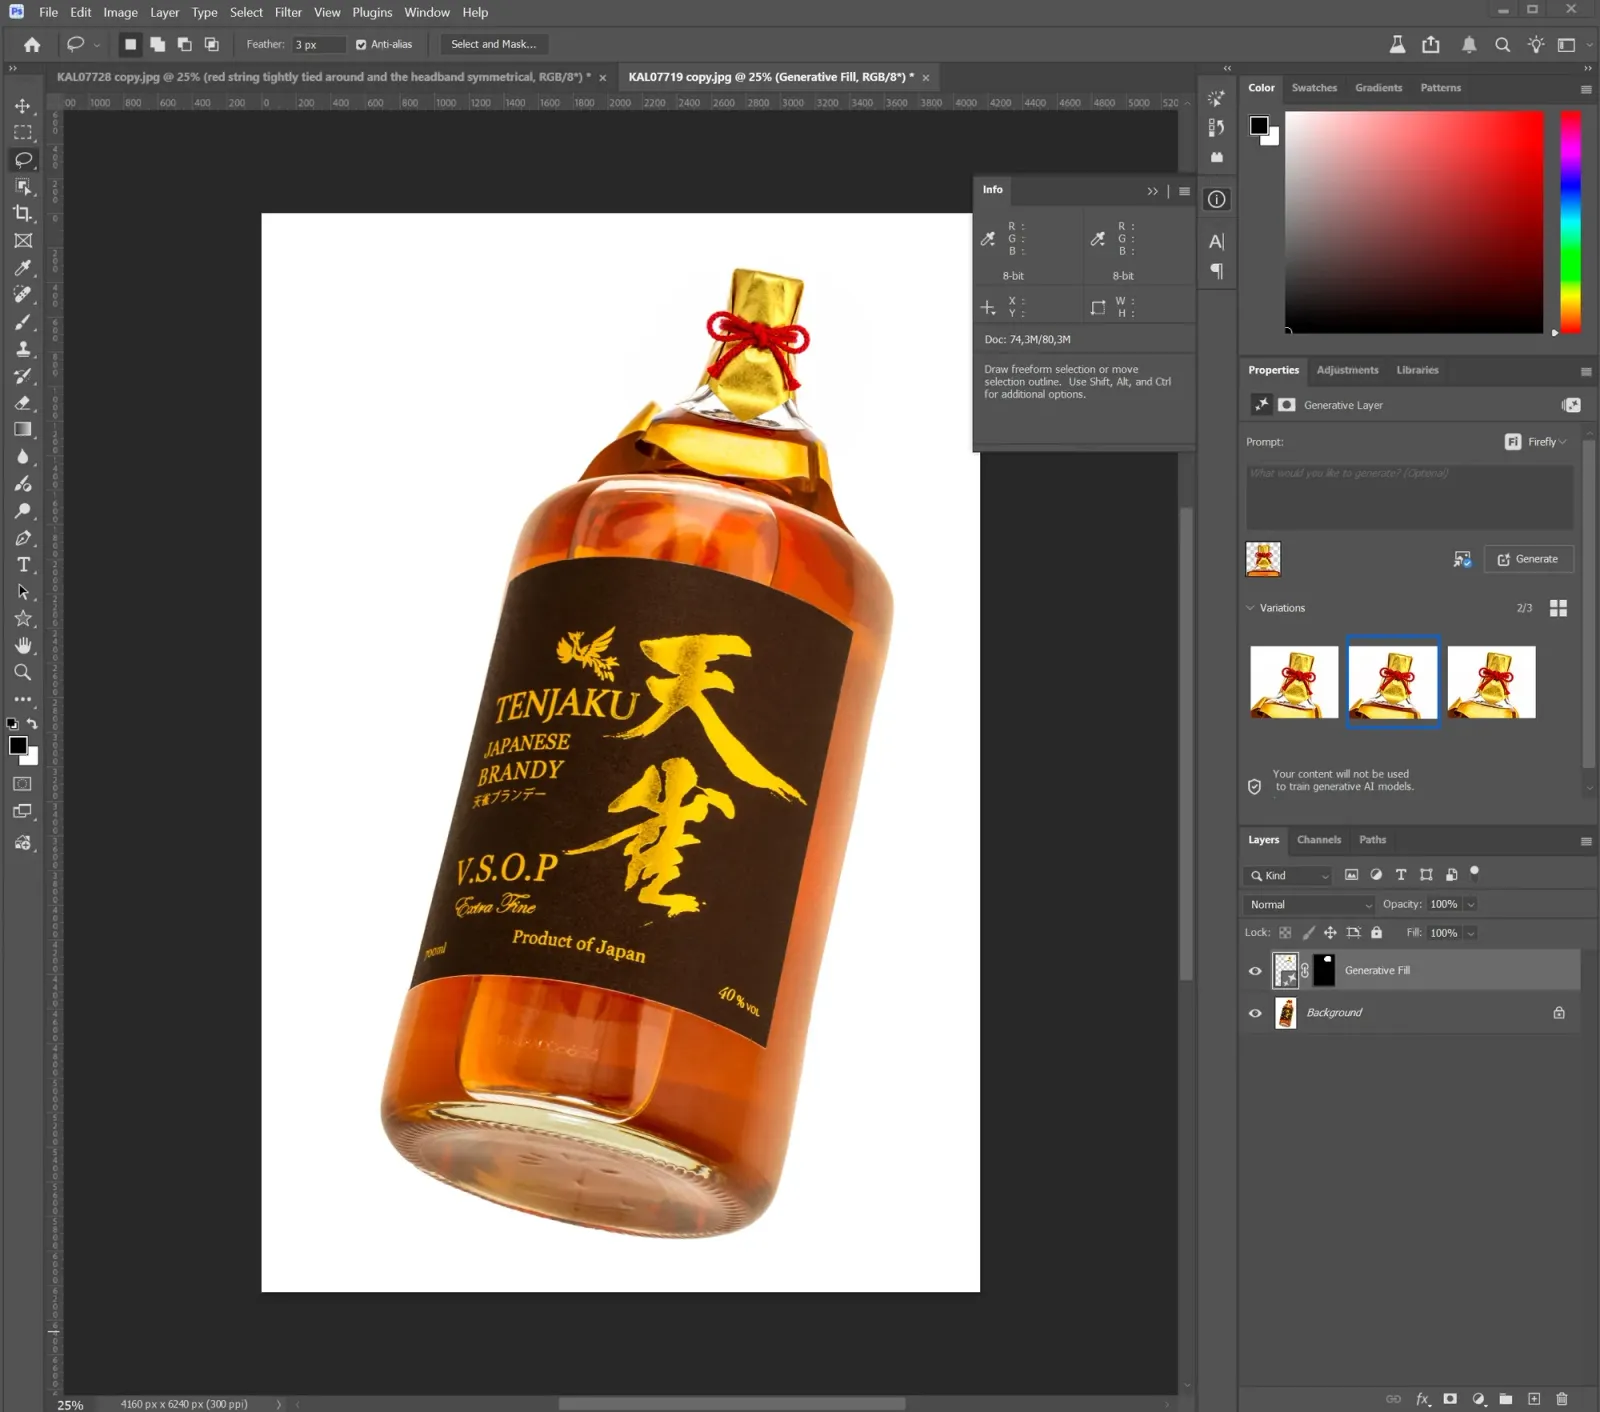Screen dimensions: 1600x1412
Task: Select the Brush tool
Action: [22, 322]
